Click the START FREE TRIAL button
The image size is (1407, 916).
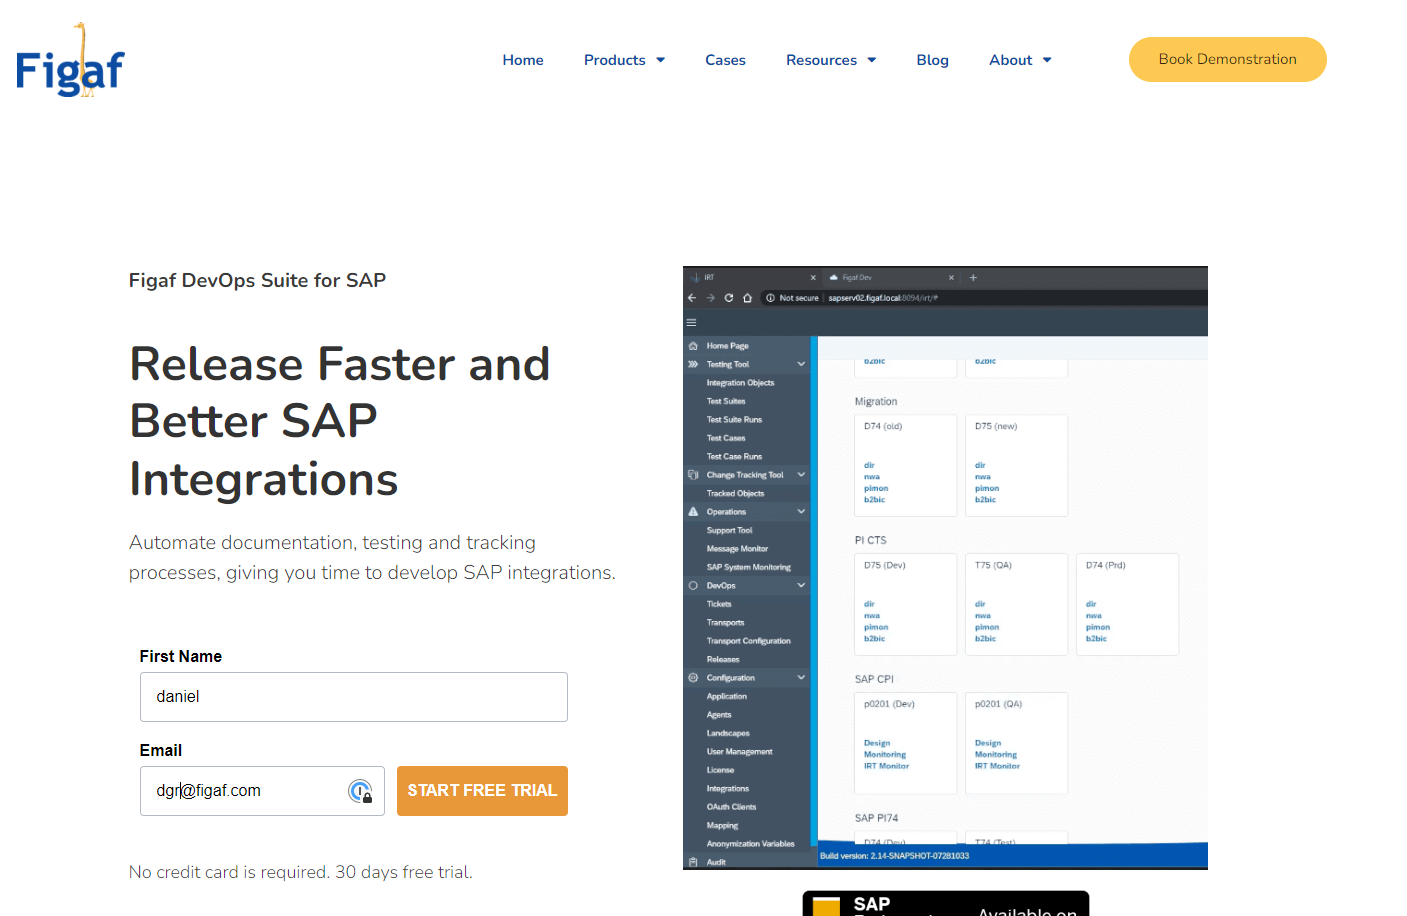tap(482, 791)
